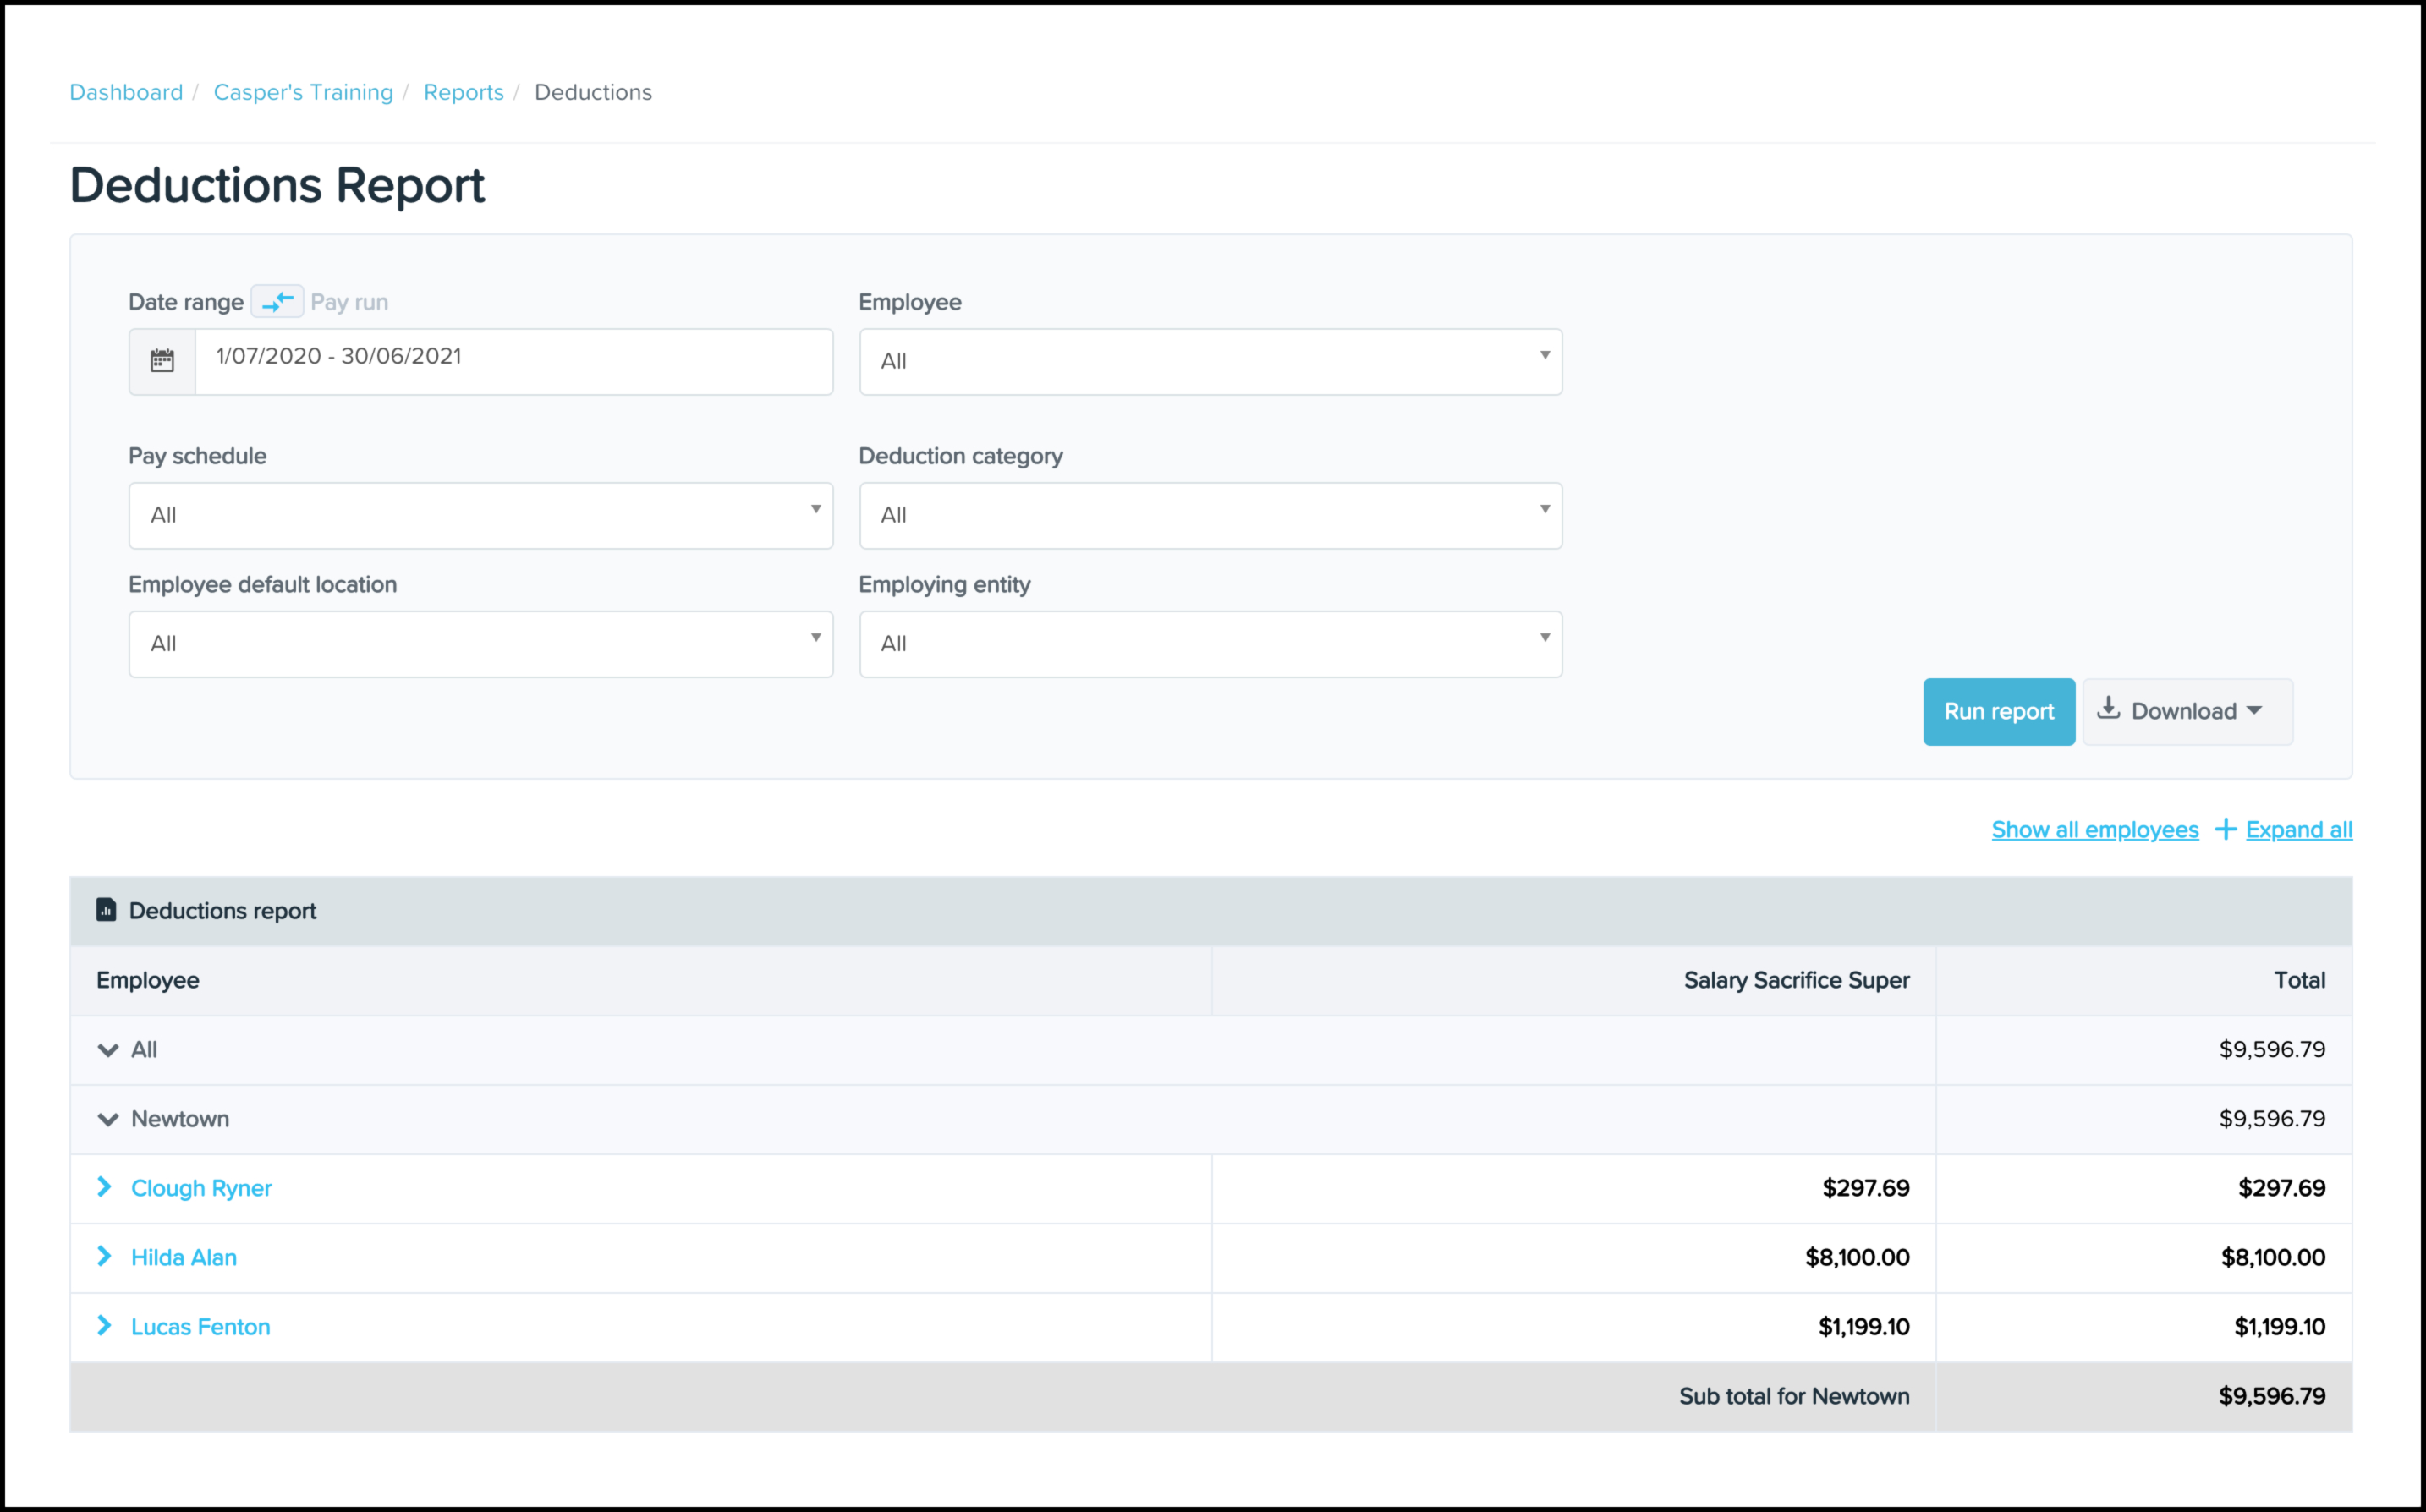Open the Employee dropdown
Image resolution: width=2426 pixels, height=1512 pixels.
(1210, 361)
